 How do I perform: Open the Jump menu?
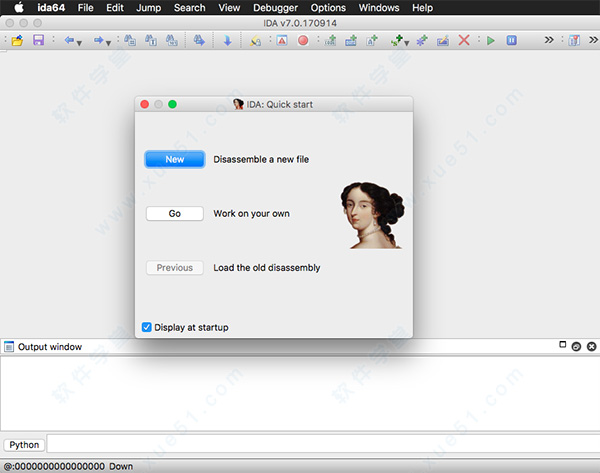[x=148, y=8]
